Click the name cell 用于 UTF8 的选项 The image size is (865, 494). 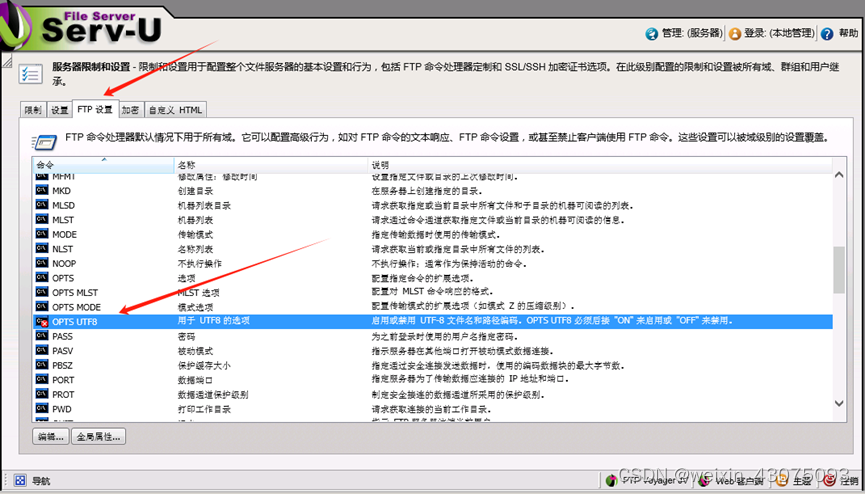pyautogui.click(x=213, y=321)
